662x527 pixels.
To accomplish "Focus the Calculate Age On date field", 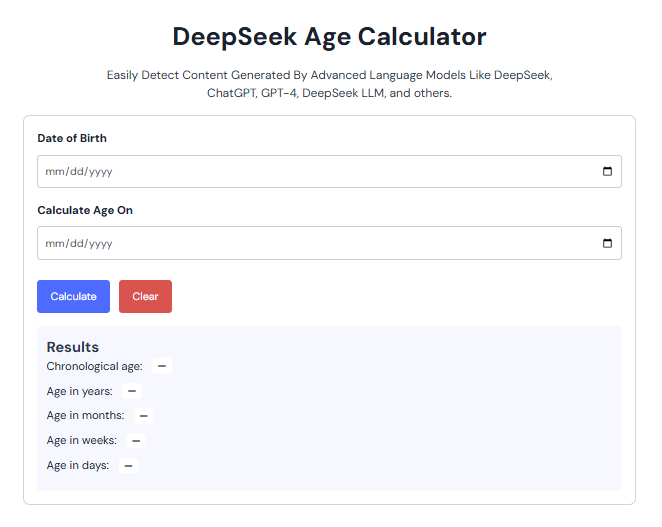I will (329, 243).
